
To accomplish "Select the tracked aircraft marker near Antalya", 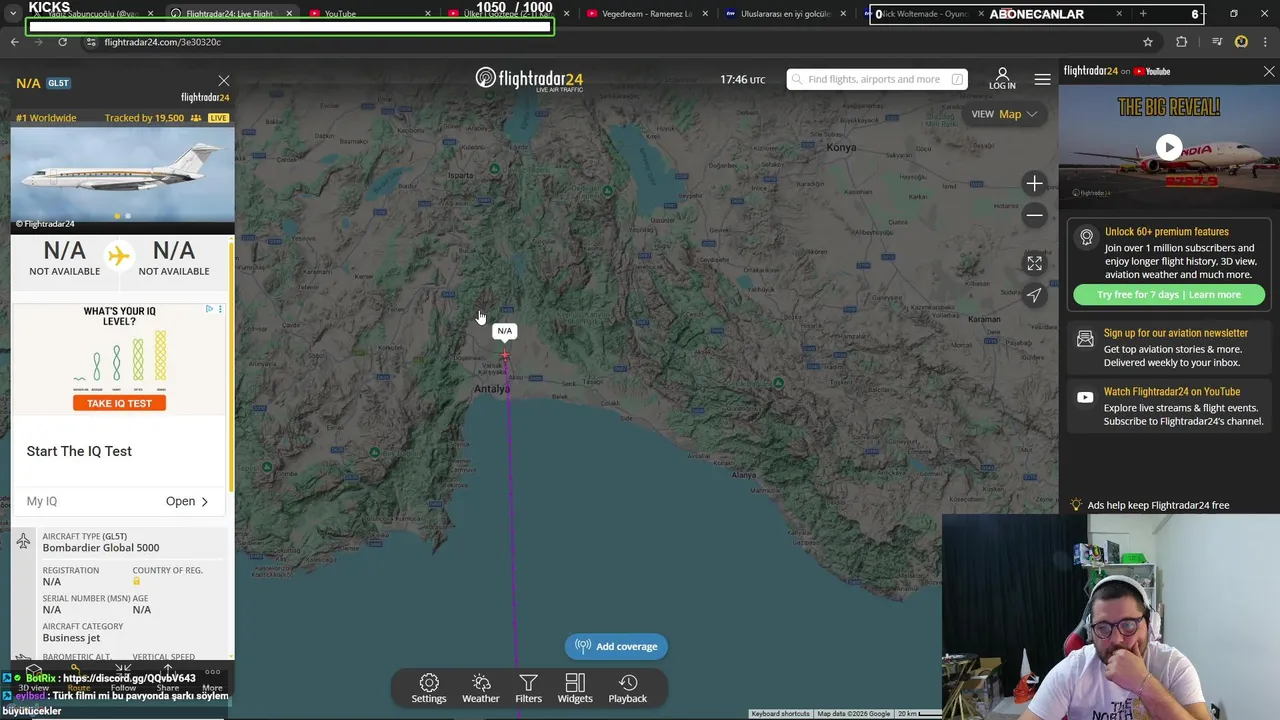I will tap(504, 355).
